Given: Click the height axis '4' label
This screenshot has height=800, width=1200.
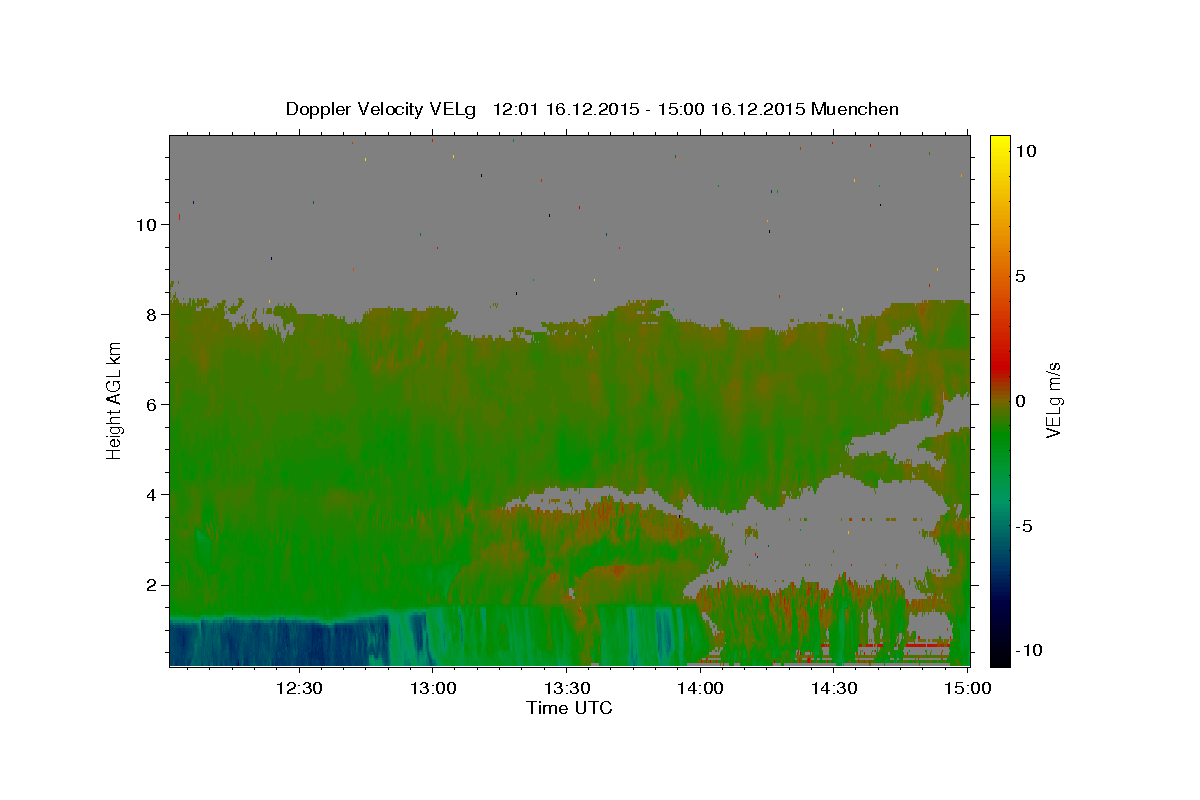Looking at the screenshot, I should pyautogui.click(x=154, y=495).
